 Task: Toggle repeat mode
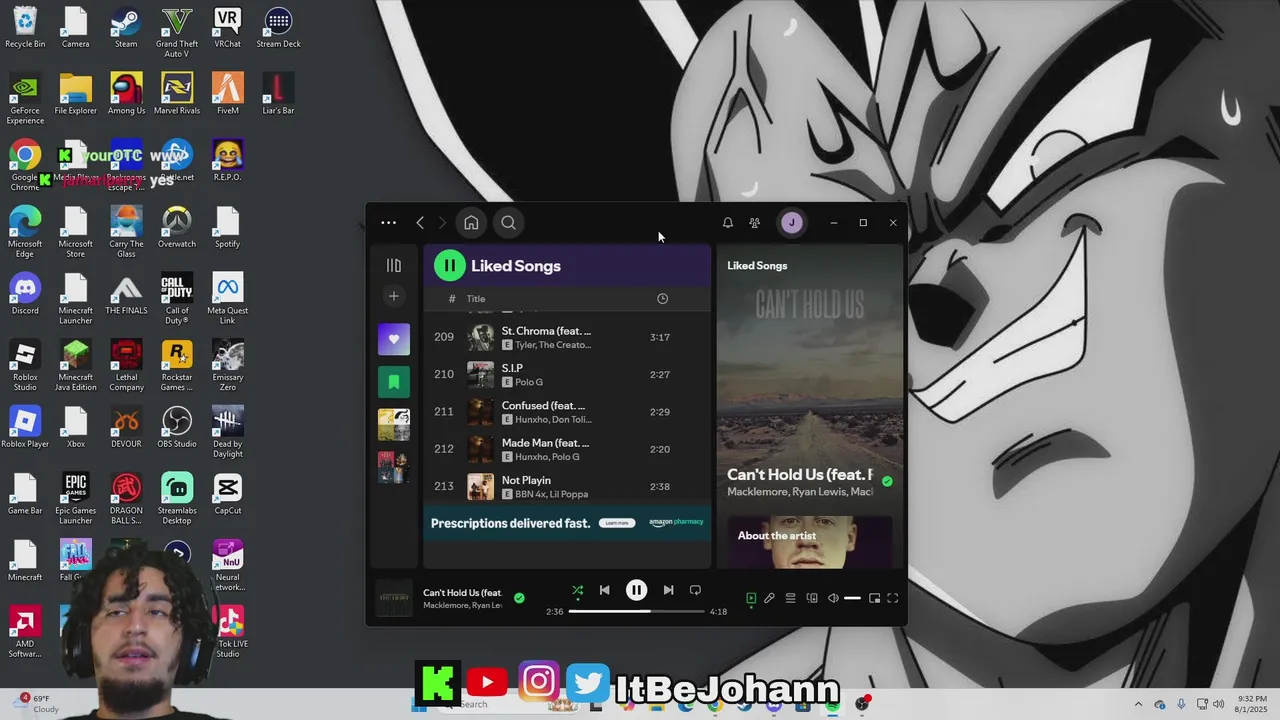tap(695, 590)
